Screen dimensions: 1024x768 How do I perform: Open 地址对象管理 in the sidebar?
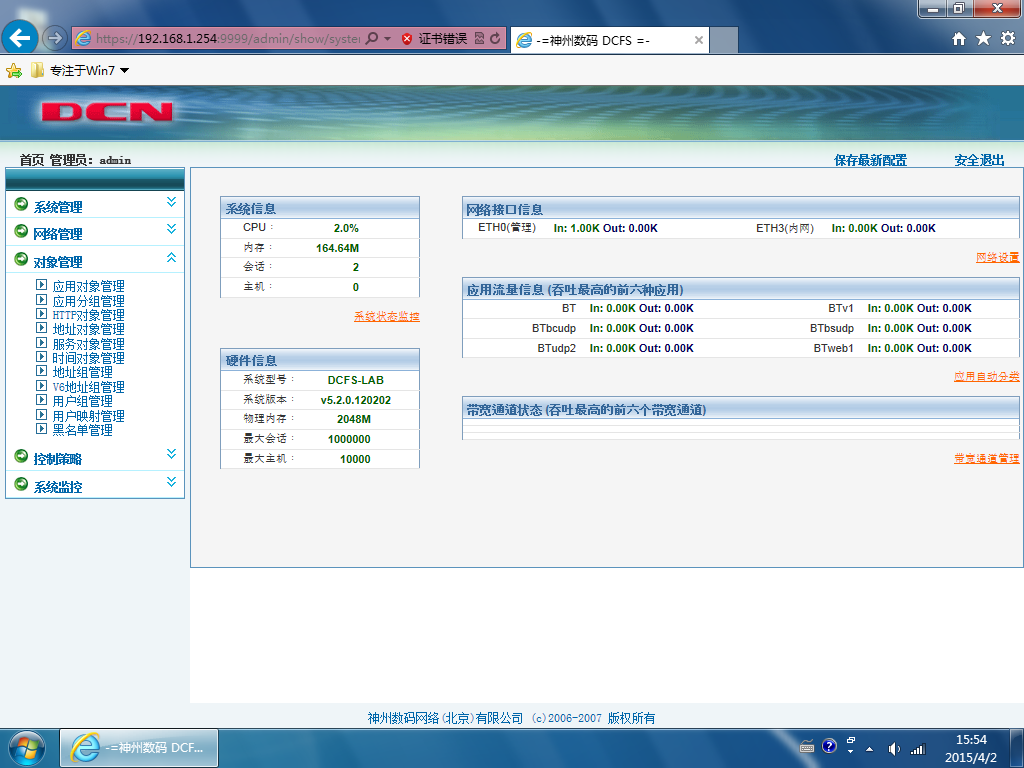[88, 329]
